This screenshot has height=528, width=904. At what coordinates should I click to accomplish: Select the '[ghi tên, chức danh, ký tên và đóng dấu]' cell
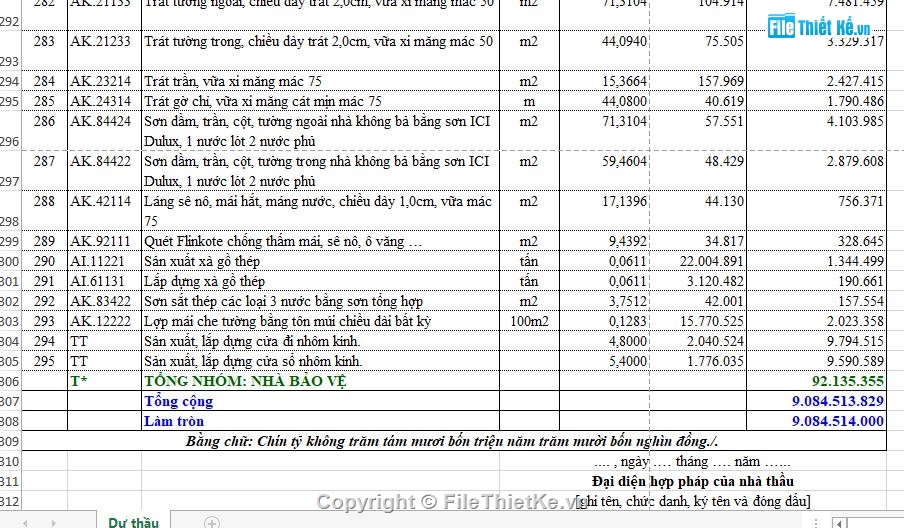tap(692, 501)
